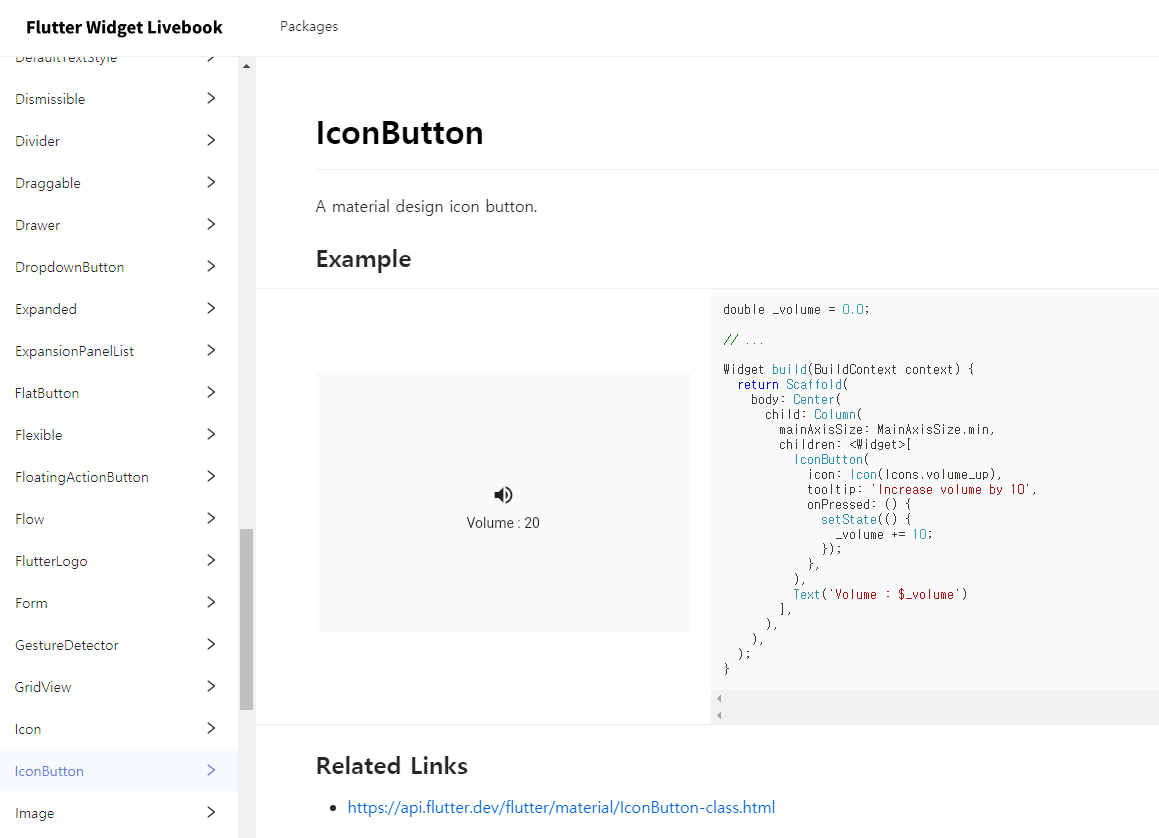1159x838 pixels.
Task: Expand the ExpansionPanelList chevron arrow
Action: [211, 350]
